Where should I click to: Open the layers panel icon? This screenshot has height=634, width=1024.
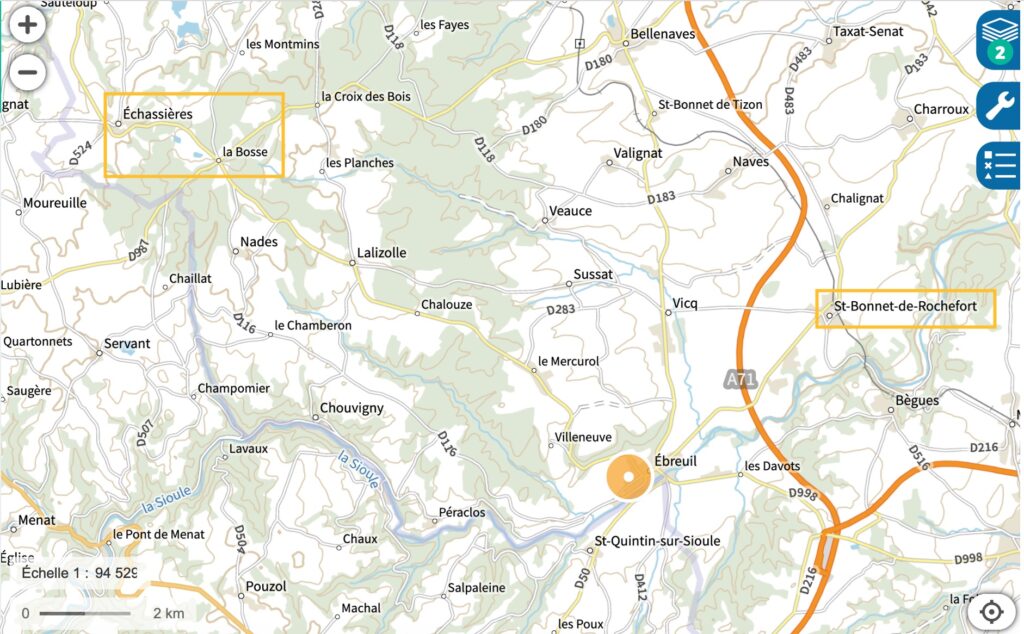999,40
